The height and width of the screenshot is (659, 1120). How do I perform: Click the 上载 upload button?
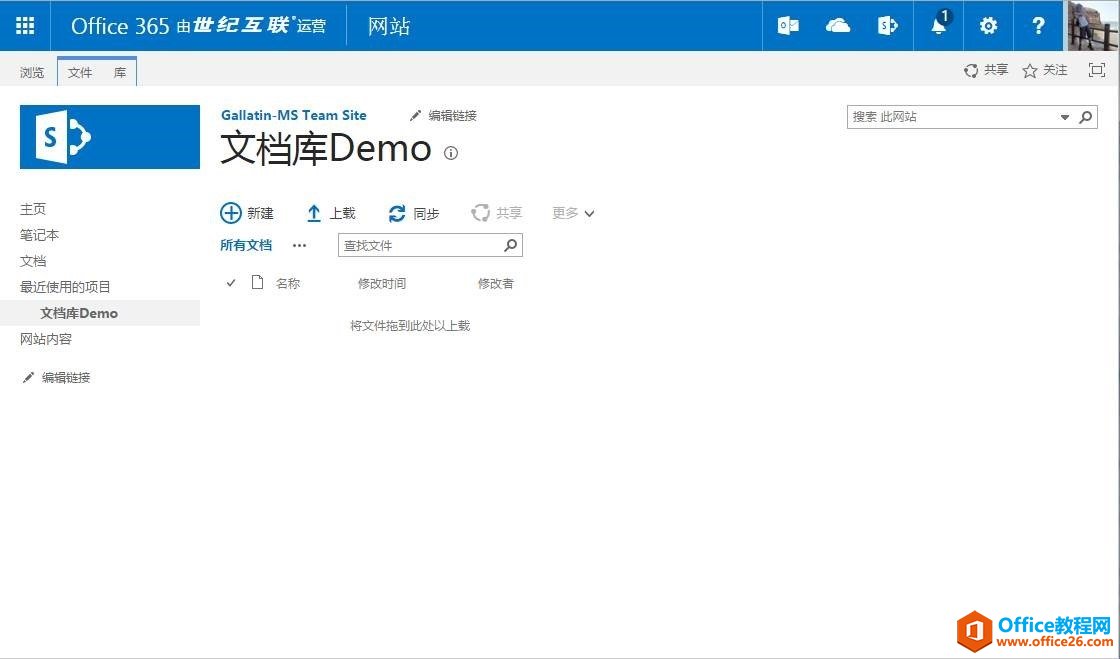[331, 213]
